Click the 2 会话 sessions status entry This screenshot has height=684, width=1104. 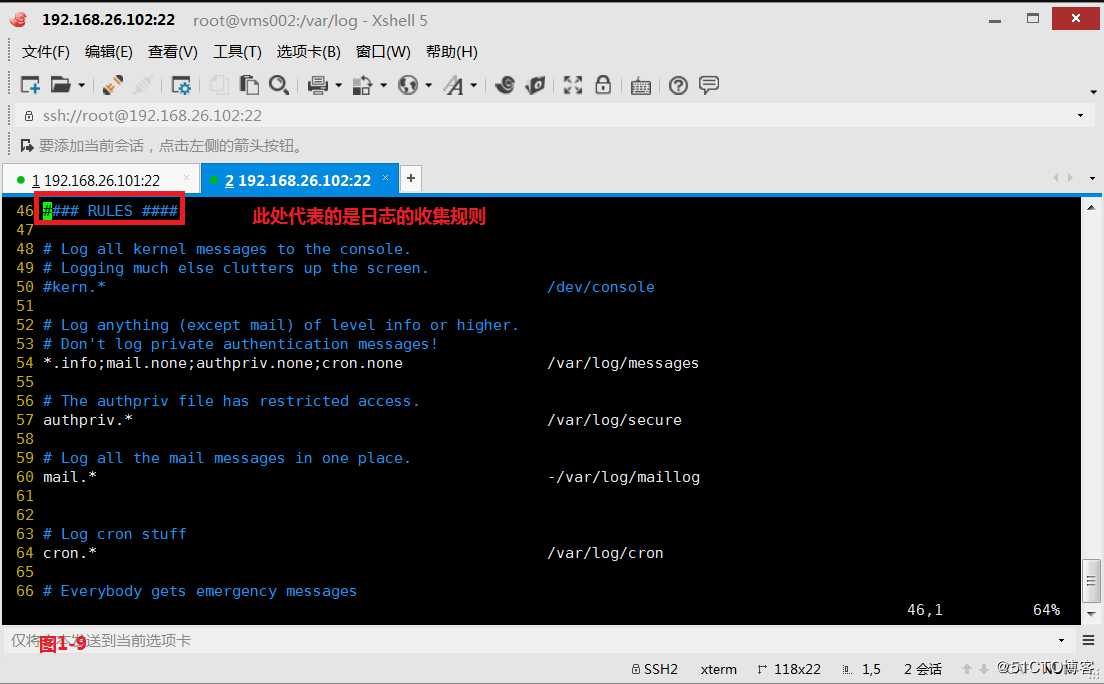[922, 669]
